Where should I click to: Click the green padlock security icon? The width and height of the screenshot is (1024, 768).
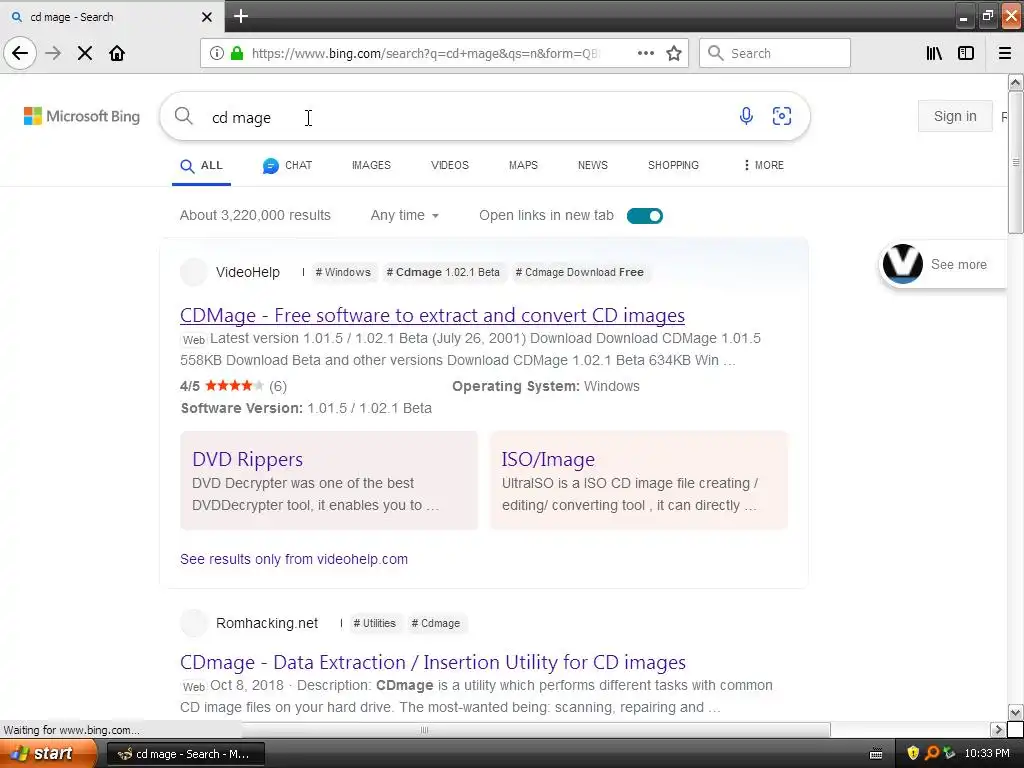point(237,53)
